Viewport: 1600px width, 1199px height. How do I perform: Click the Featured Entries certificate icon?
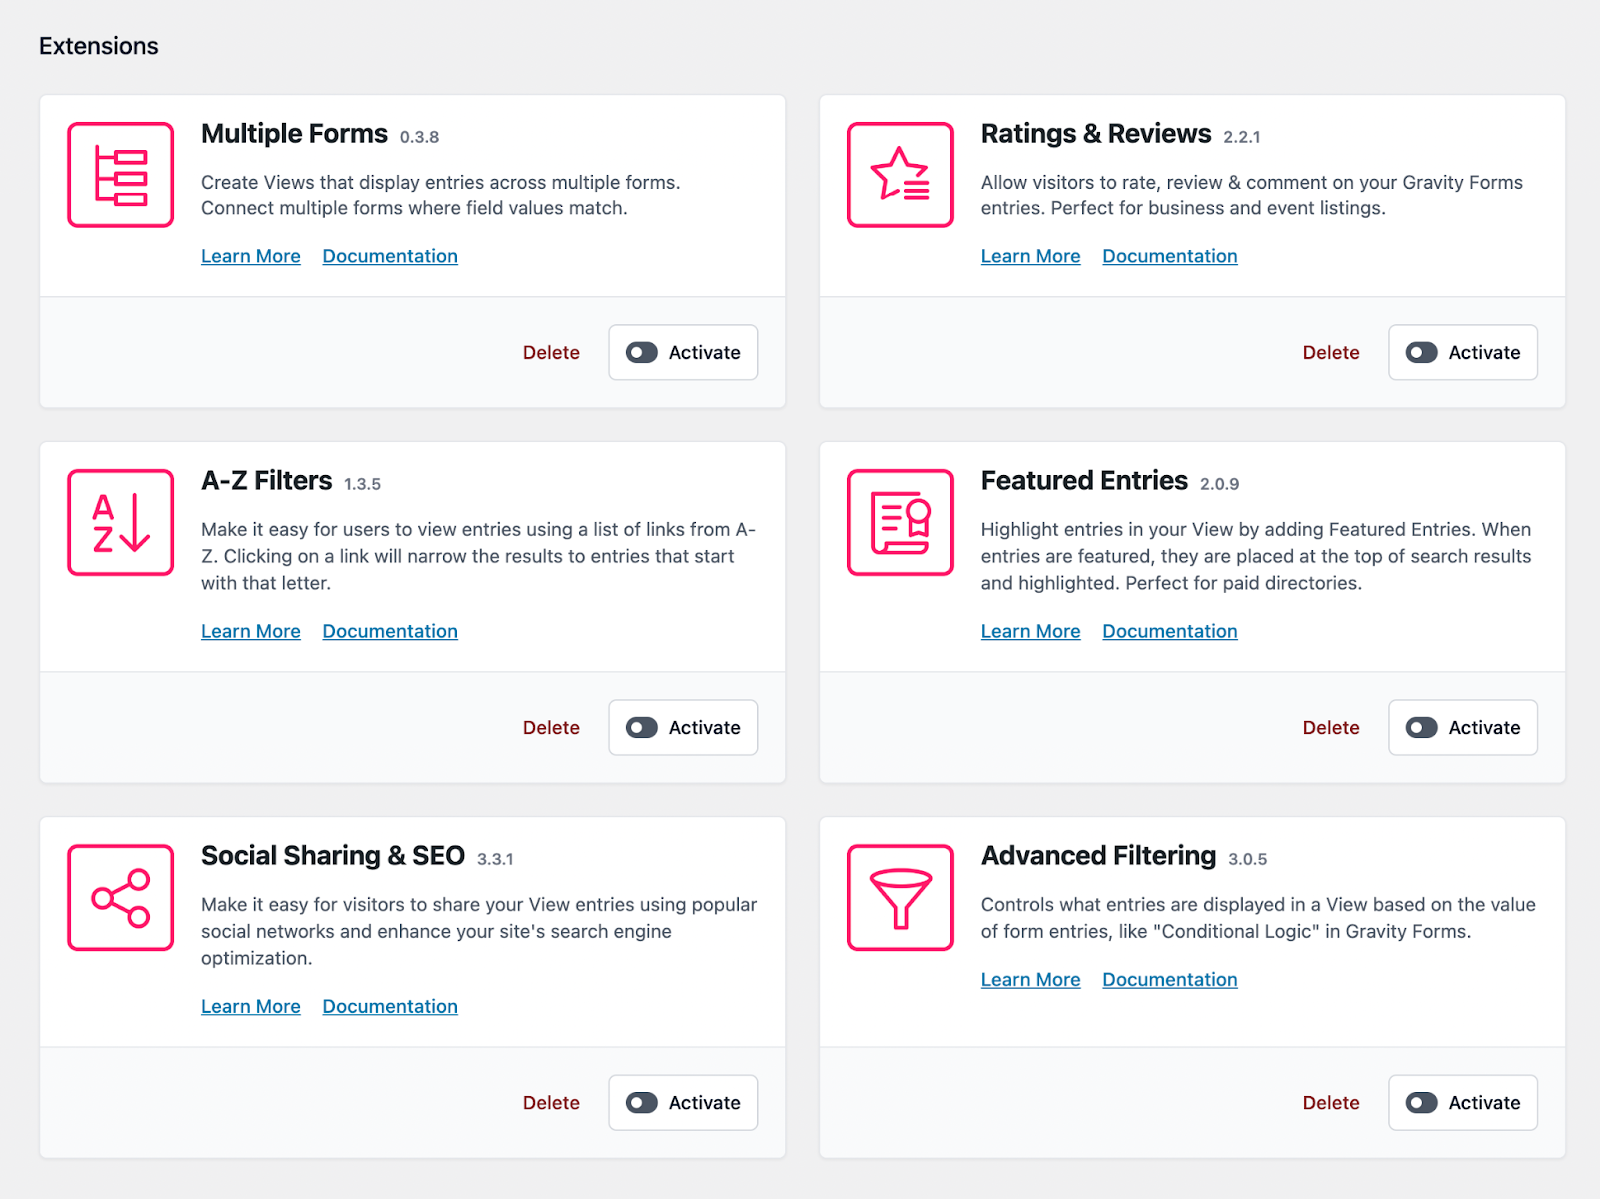tap(900, 522)
